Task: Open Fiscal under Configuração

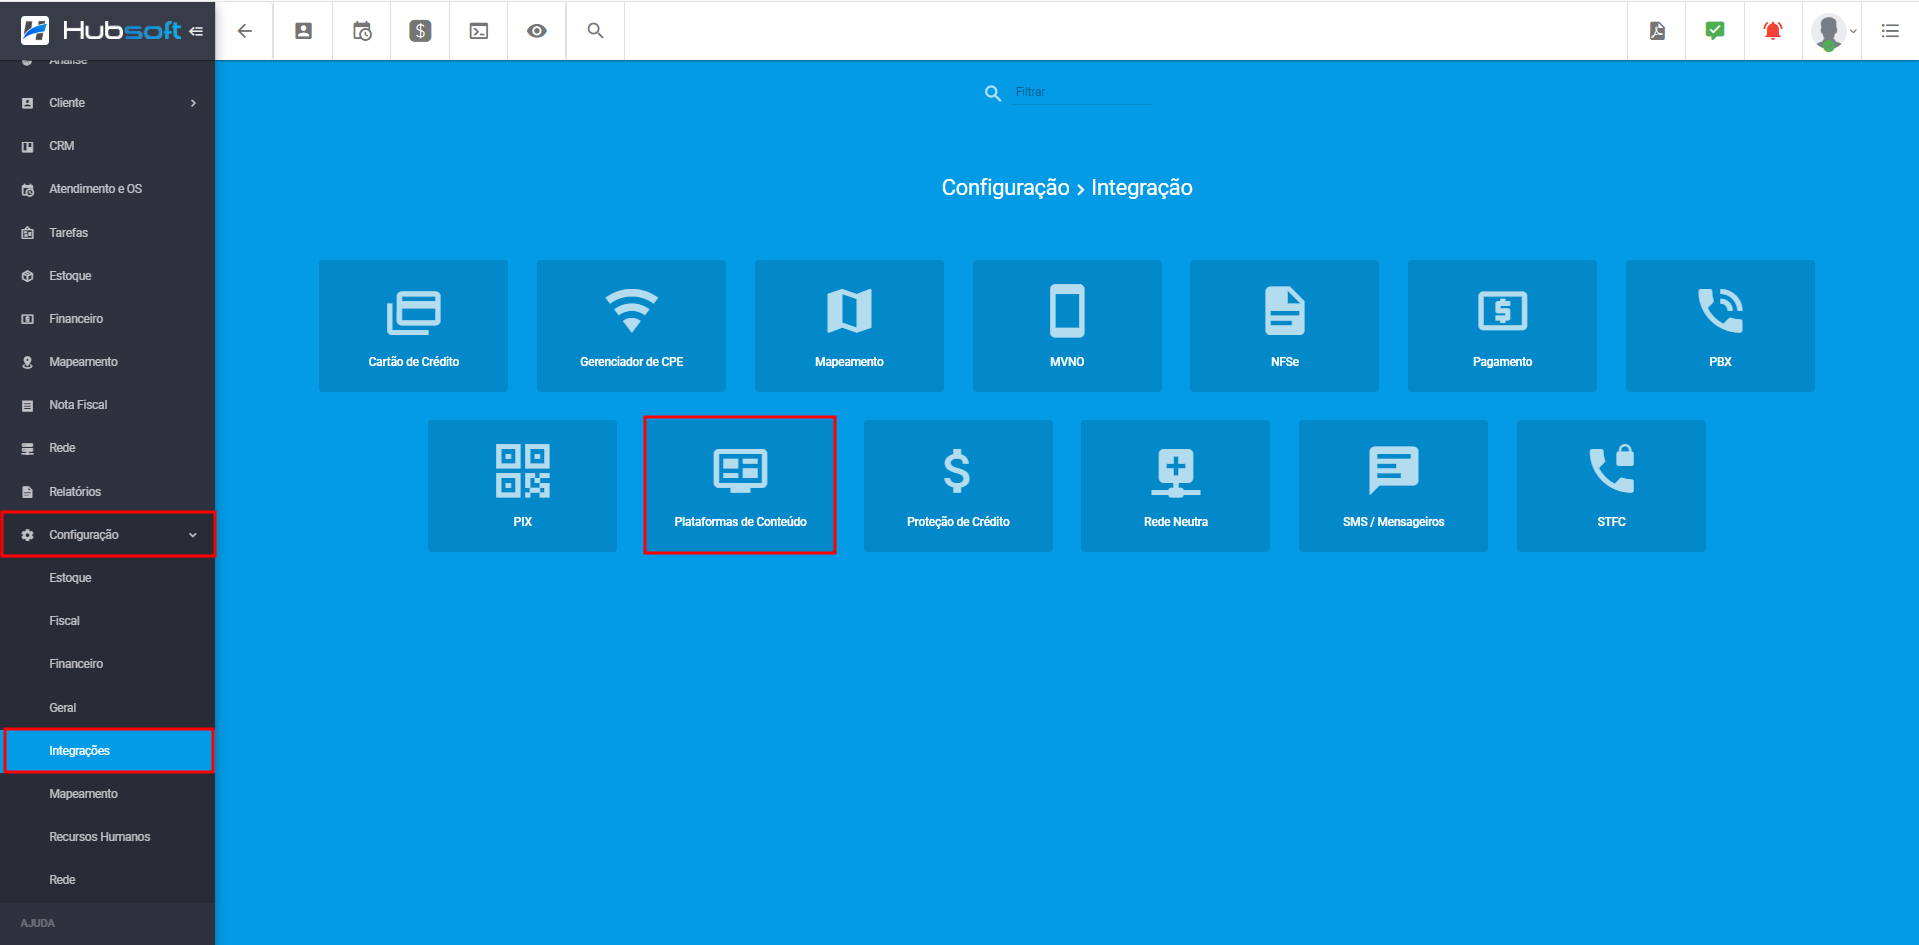Action: pyautogui.click(x=108, y=621)
